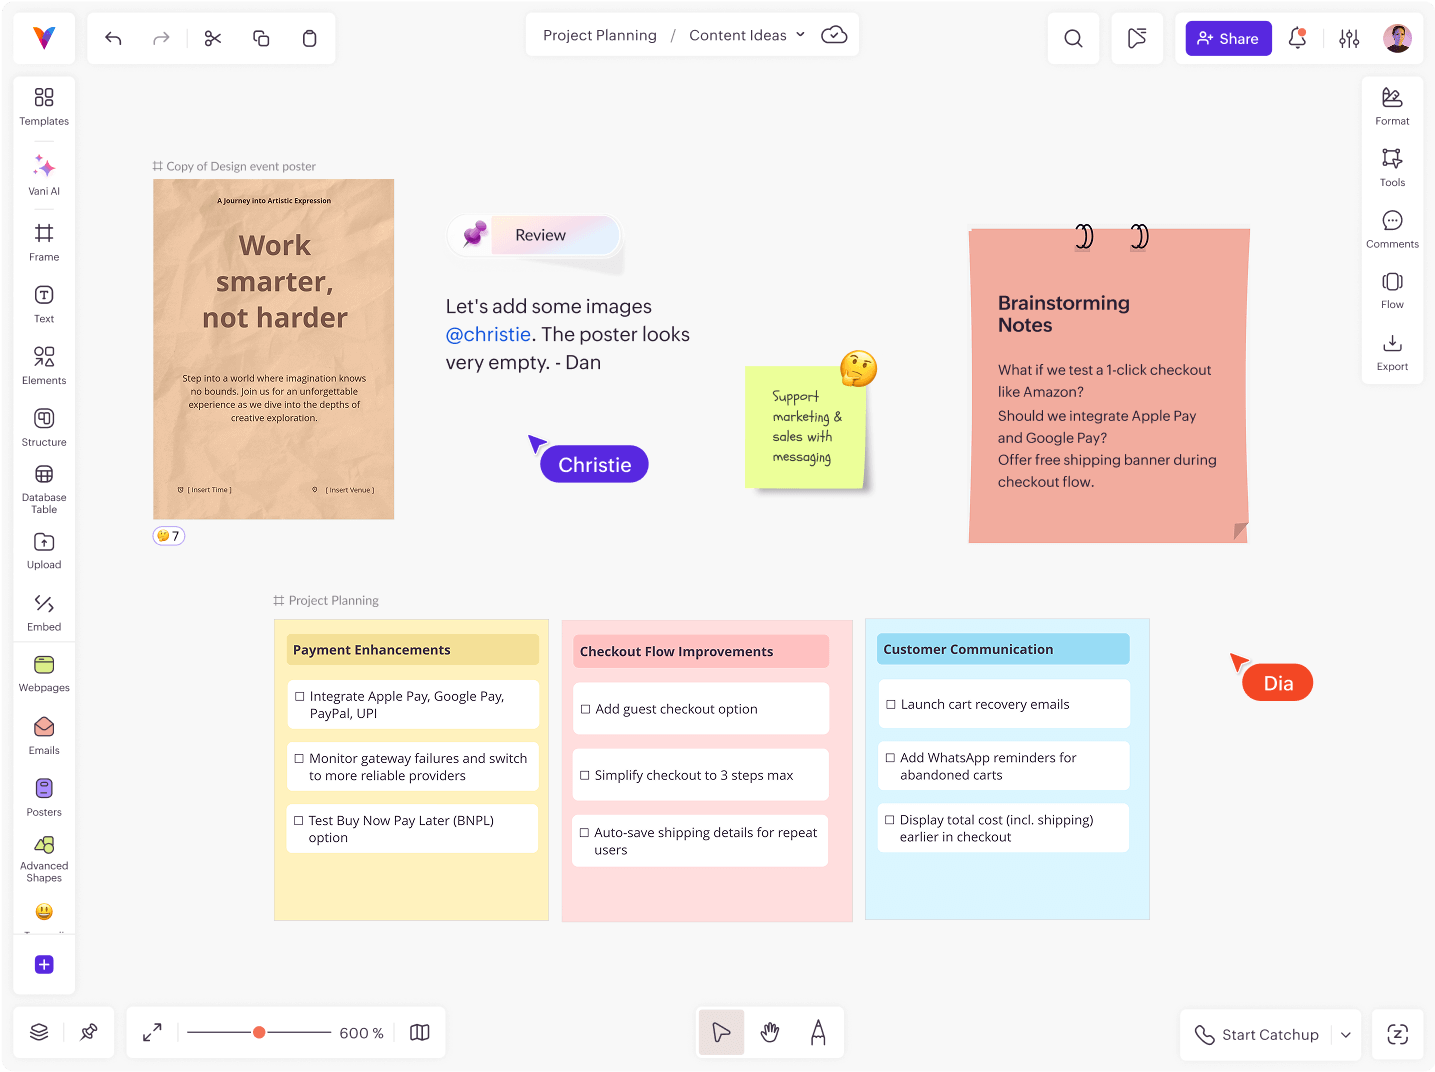
Task: Open the Content Ideas board dropdown
Action: tap(801, 34)
